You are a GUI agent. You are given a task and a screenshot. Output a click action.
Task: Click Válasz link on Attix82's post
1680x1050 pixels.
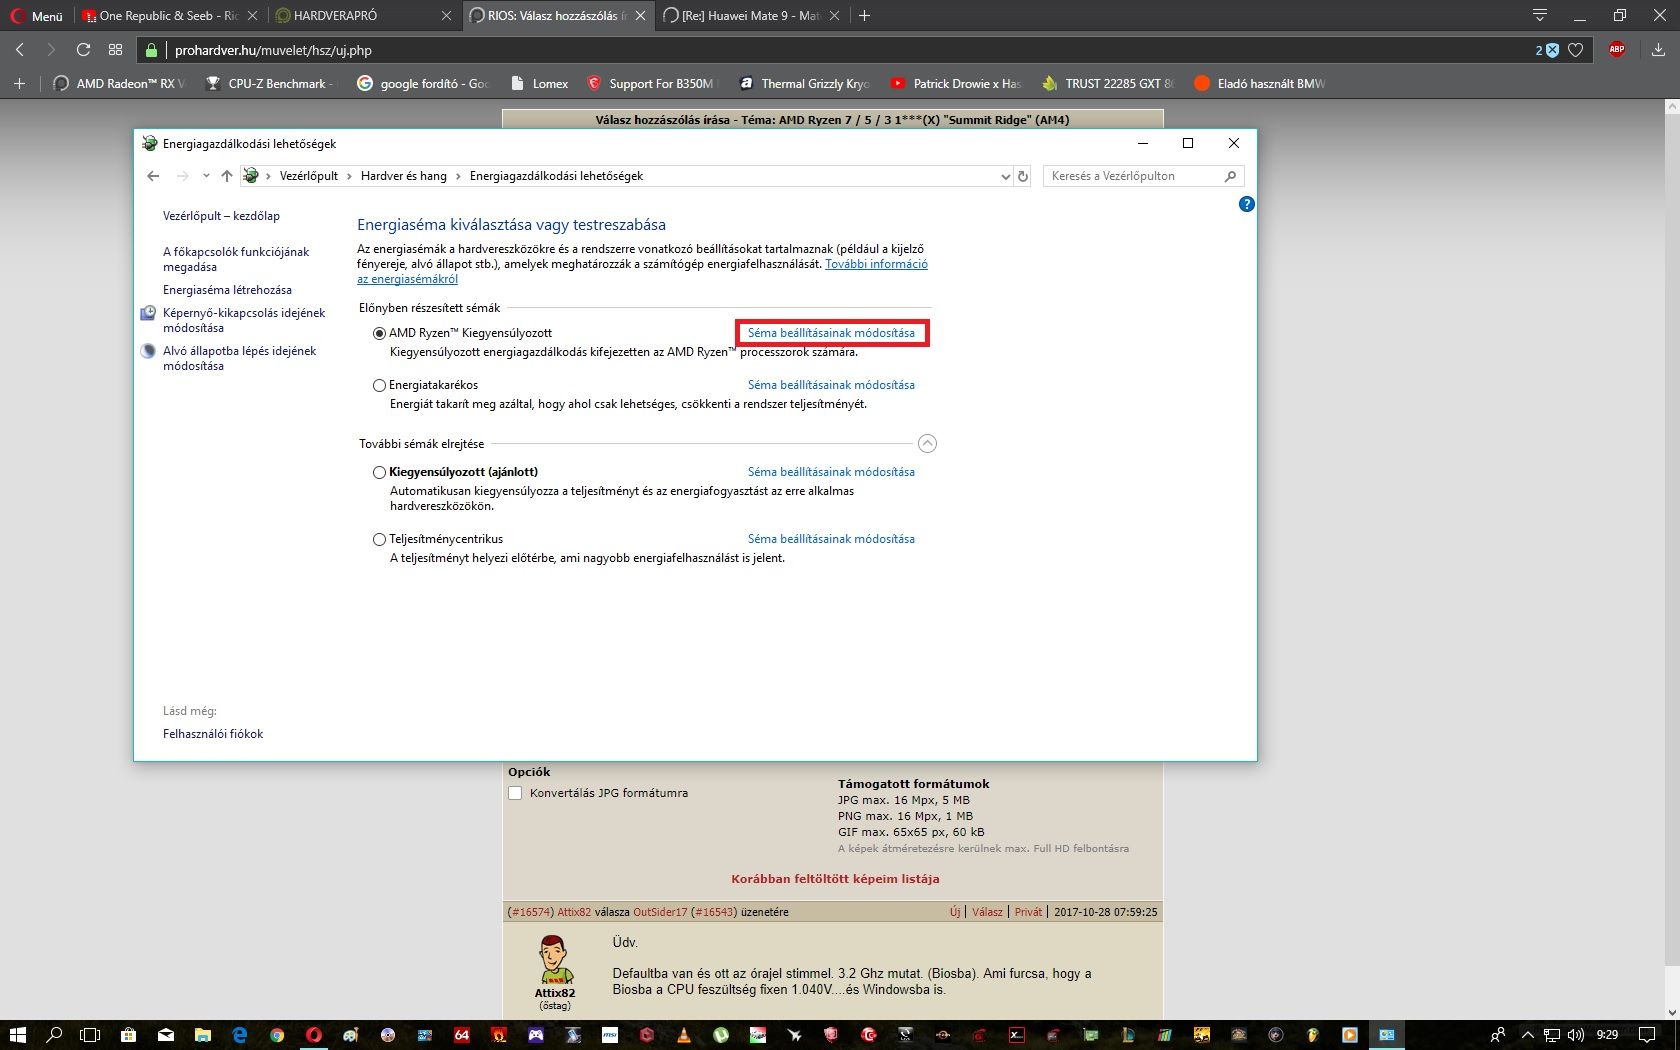(987, 912)
